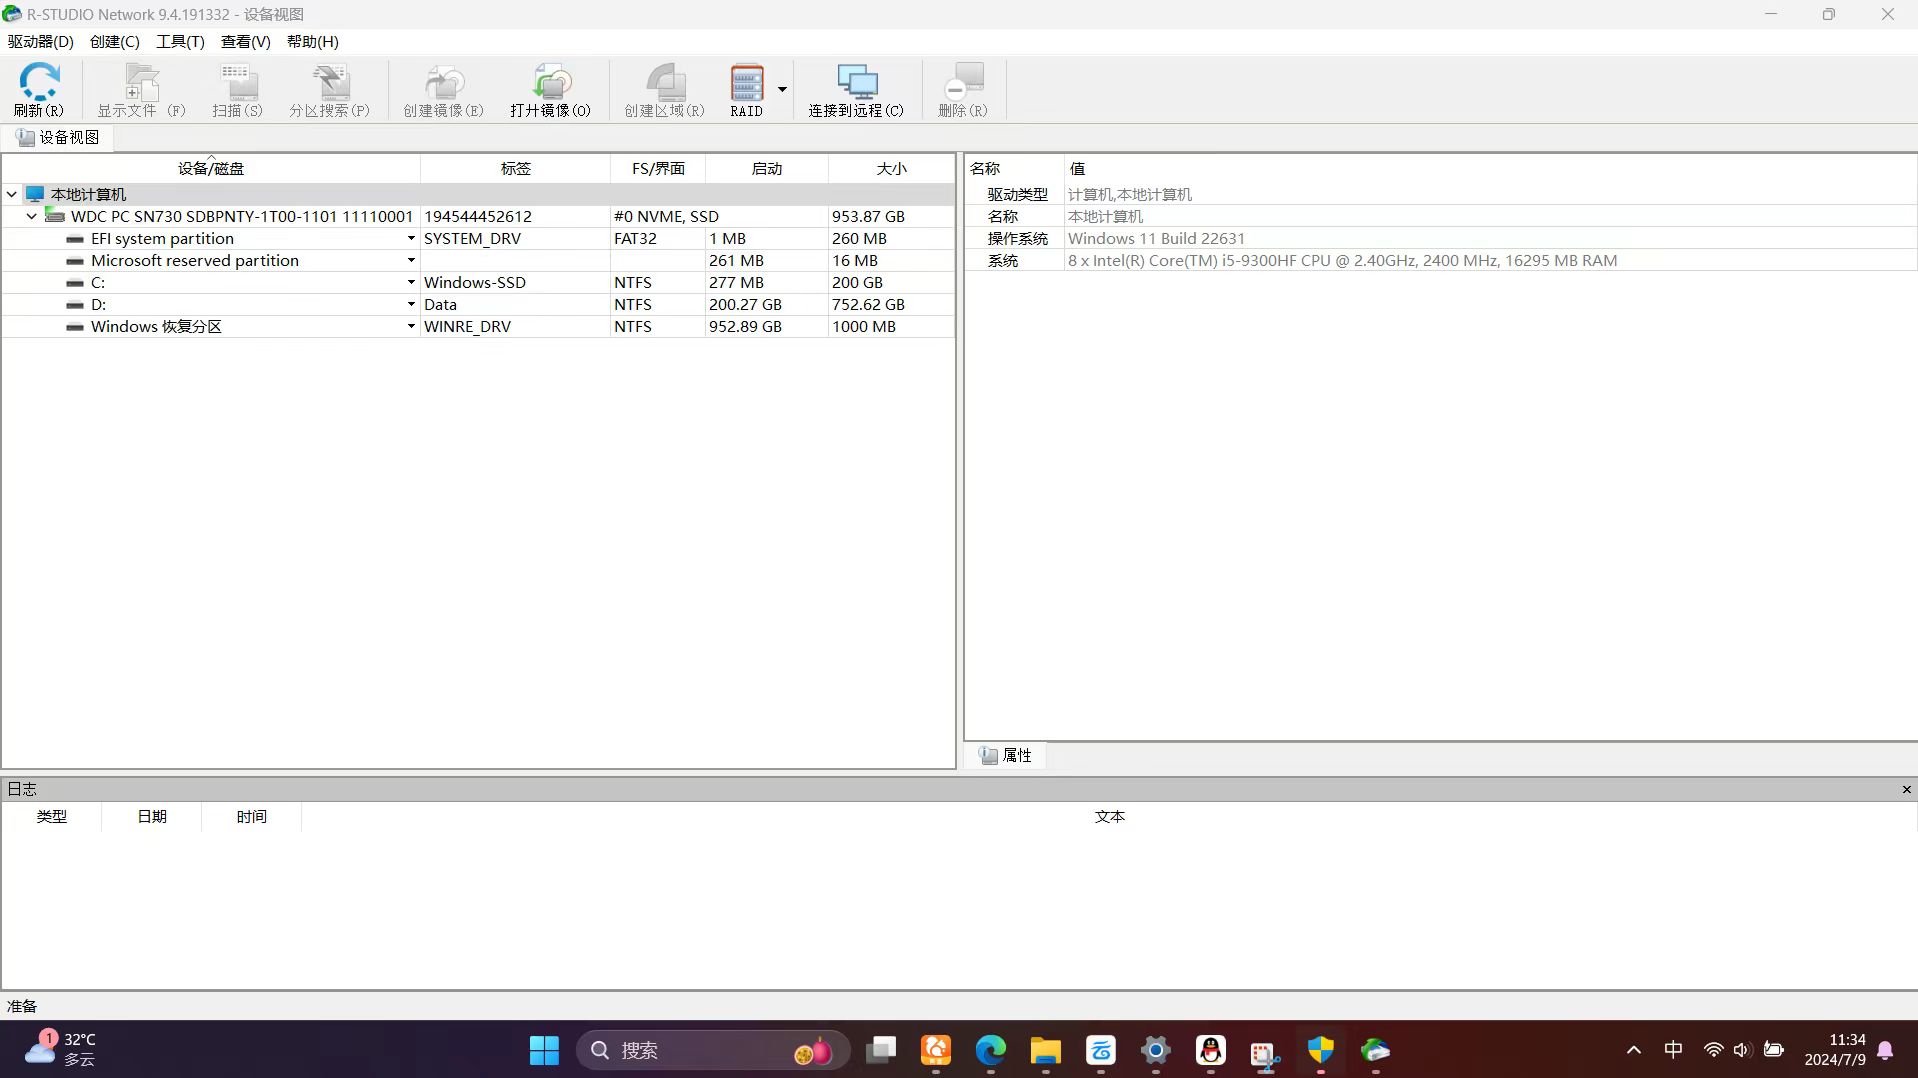The width and height of the screenshot is (1918, 1078).
Task: Collapse the WDC PC SN730 drive node
Action: (32, 217)
